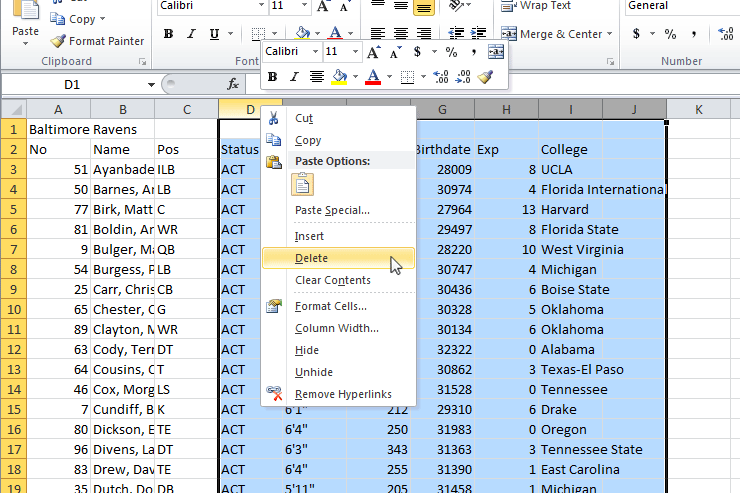The image size is (740, 493).
Task: Click the mini toolbar borders icon
Action: coord(407,76)
